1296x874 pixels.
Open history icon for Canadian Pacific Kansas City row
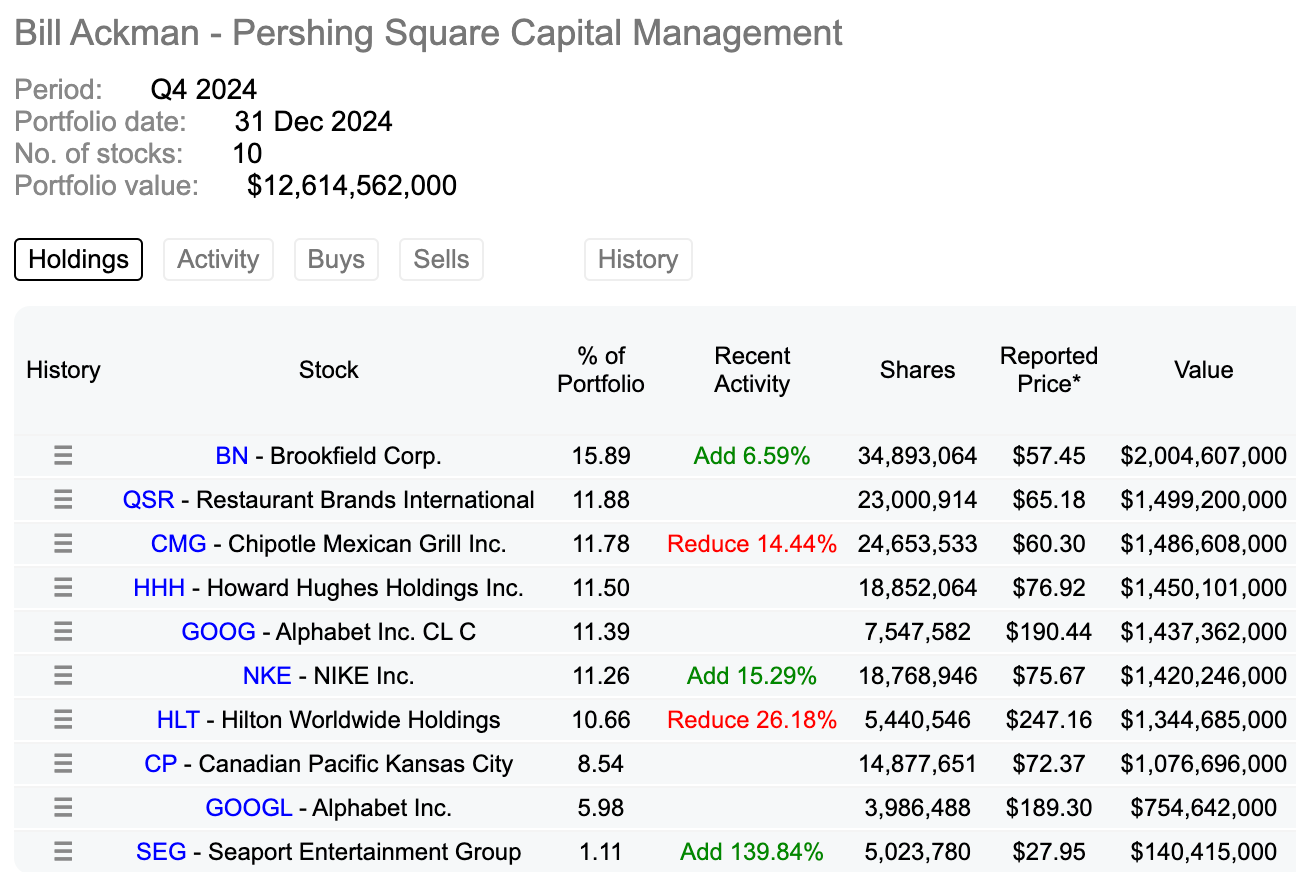(x=63, y=764)
